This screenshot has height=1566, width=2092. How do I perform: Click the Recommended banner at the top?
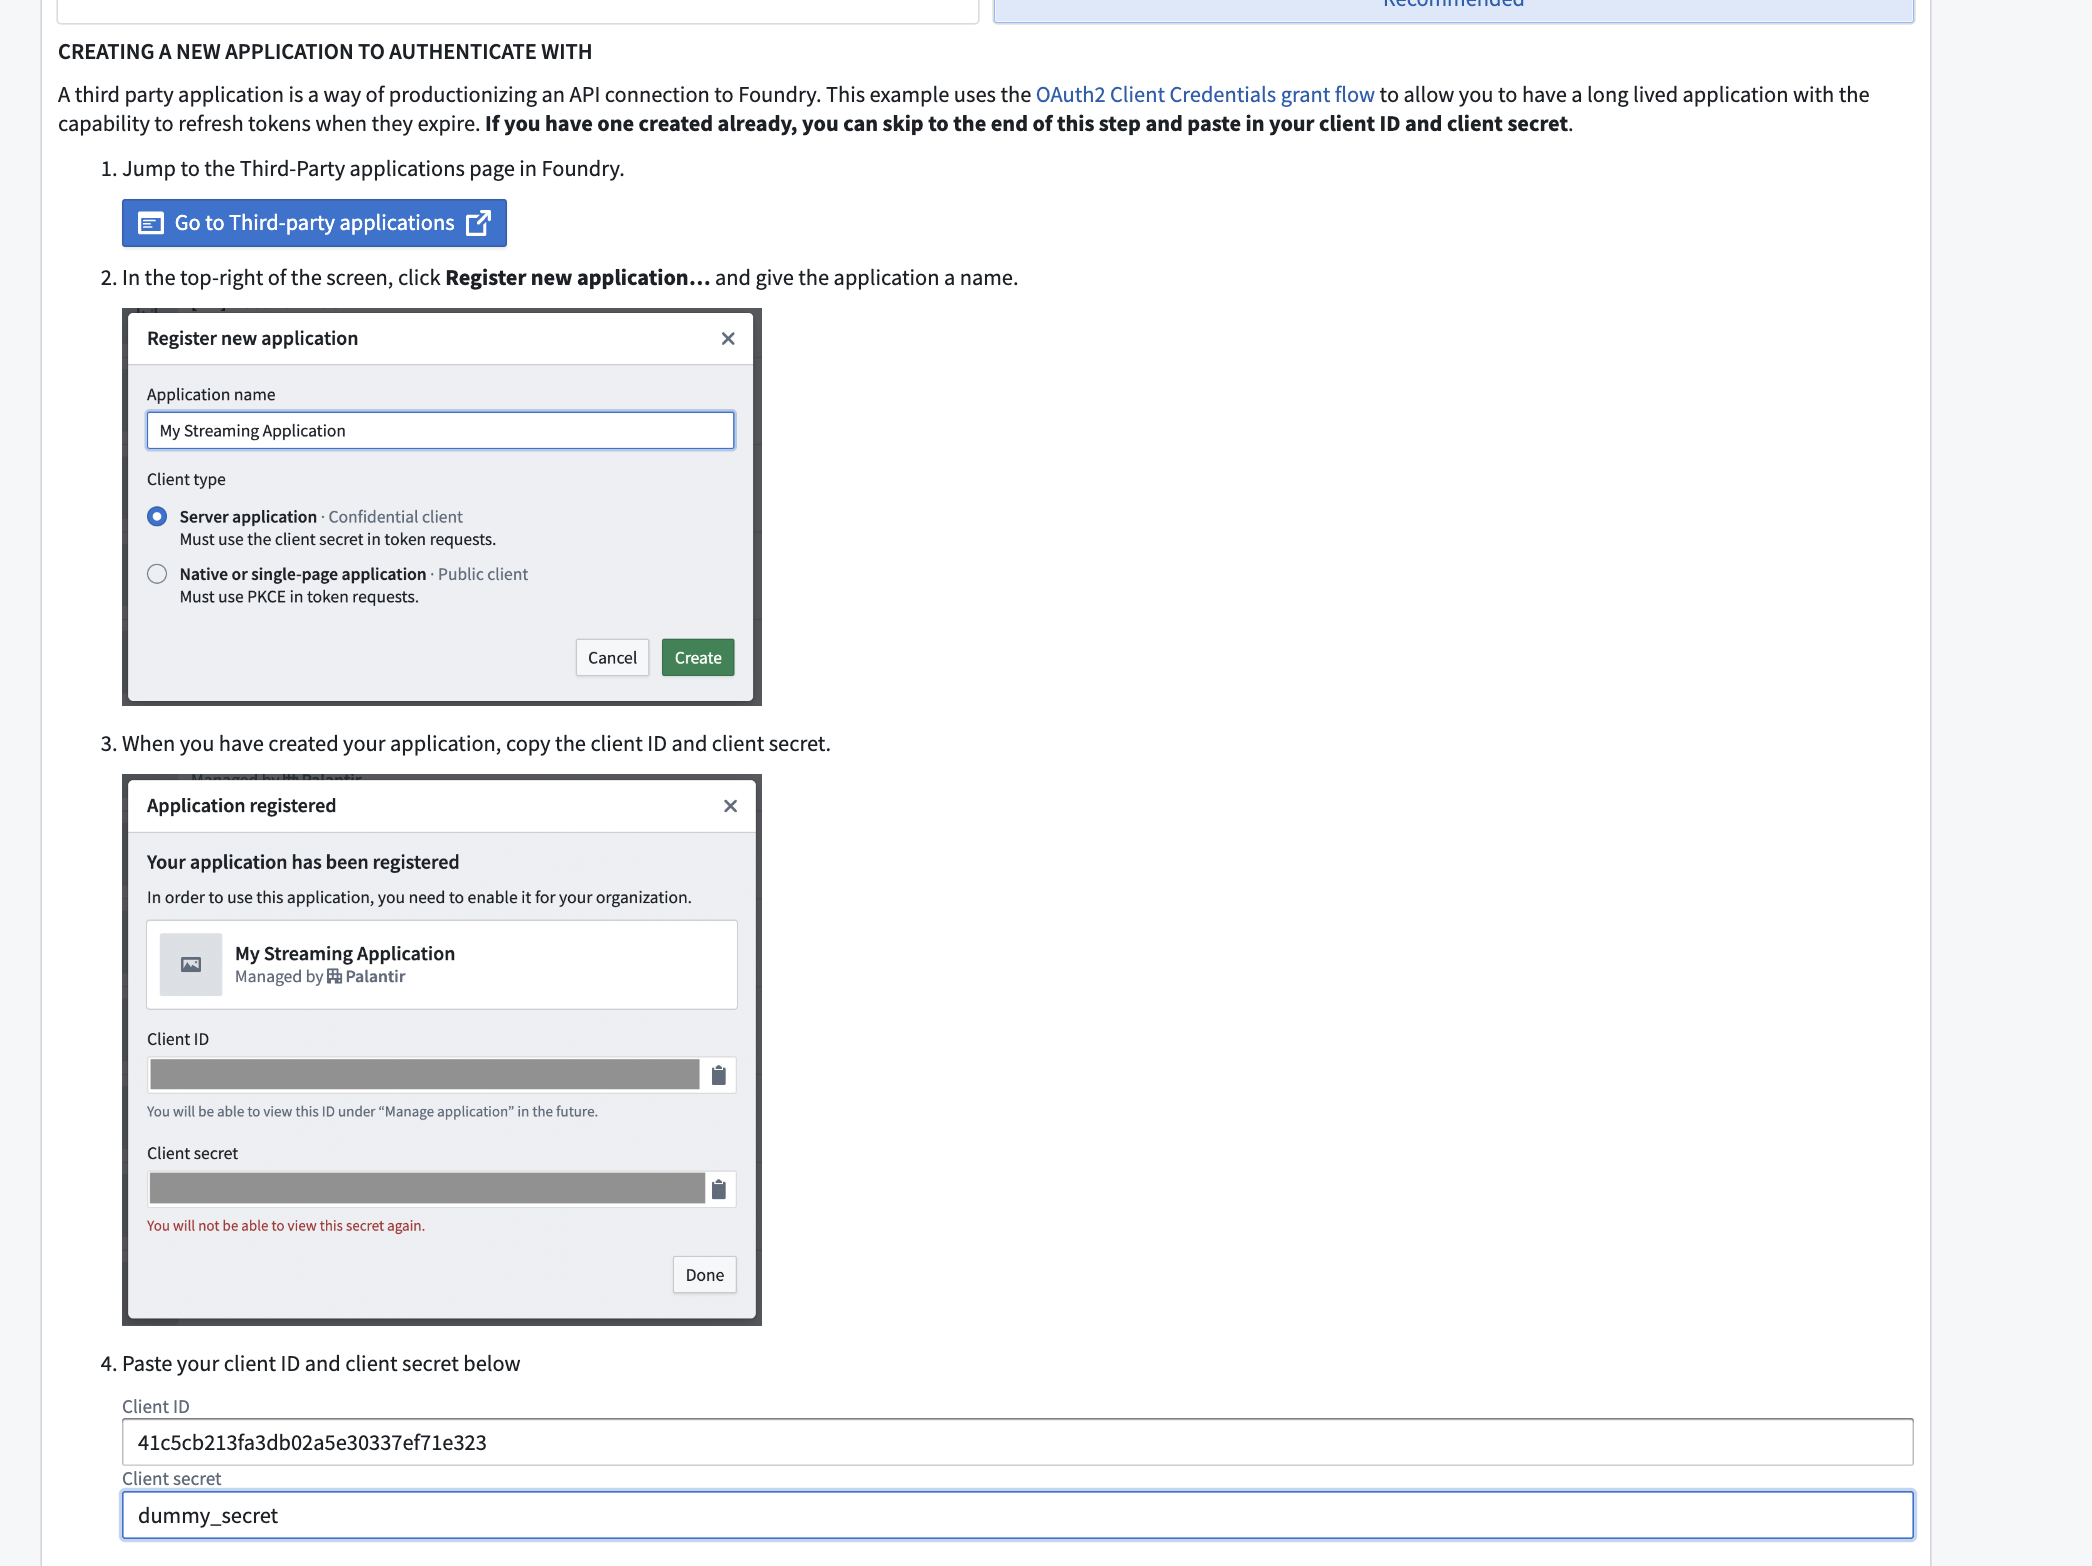click(1452, 6)
